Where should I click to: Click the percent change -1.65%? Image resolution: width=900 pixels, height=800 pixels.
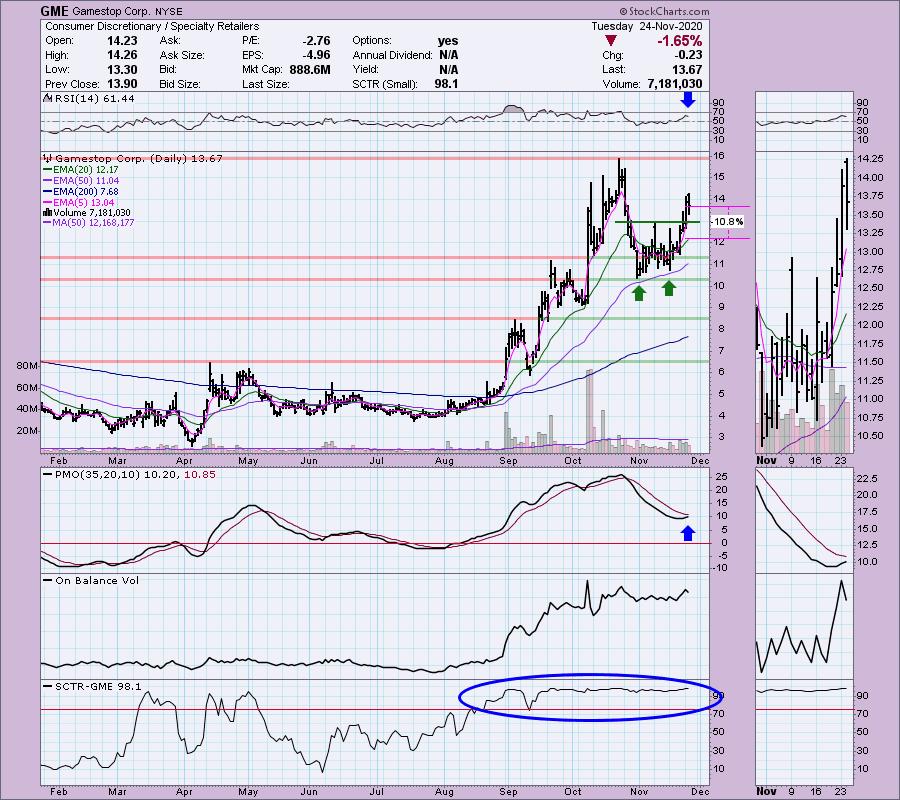(680, 41)
